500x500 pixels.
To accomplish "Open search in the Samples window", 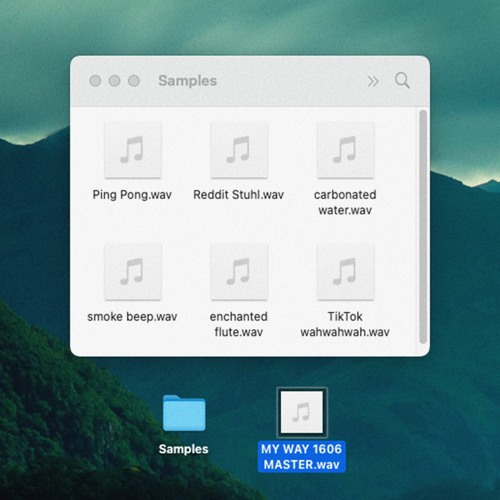I will 402,80.
